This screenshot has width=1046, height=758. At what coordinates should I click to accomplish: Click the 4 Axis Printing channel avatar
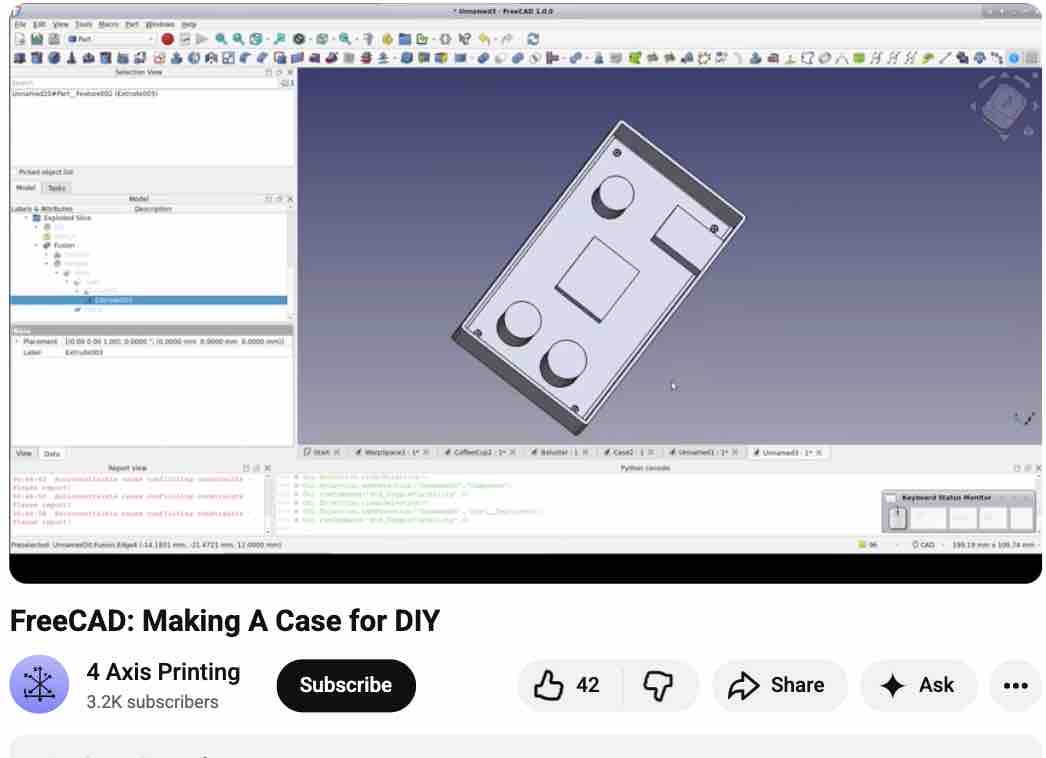[39, 685]
